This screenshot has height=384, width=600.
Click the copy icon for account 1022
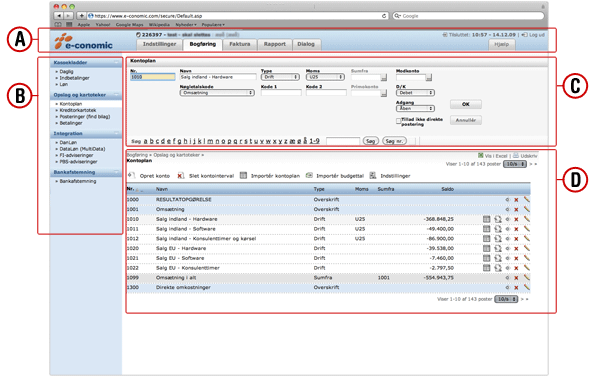click(497, 268)
